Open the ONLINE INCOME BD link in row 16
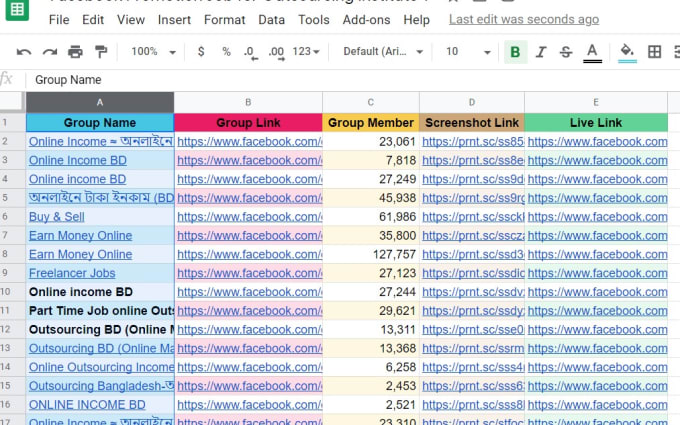680x425 pixels. 87,405
